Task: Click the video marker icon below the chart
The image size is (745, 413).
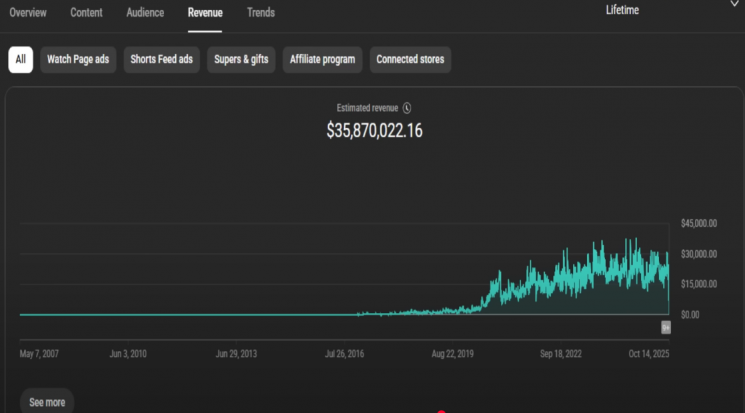Action: 665,327
